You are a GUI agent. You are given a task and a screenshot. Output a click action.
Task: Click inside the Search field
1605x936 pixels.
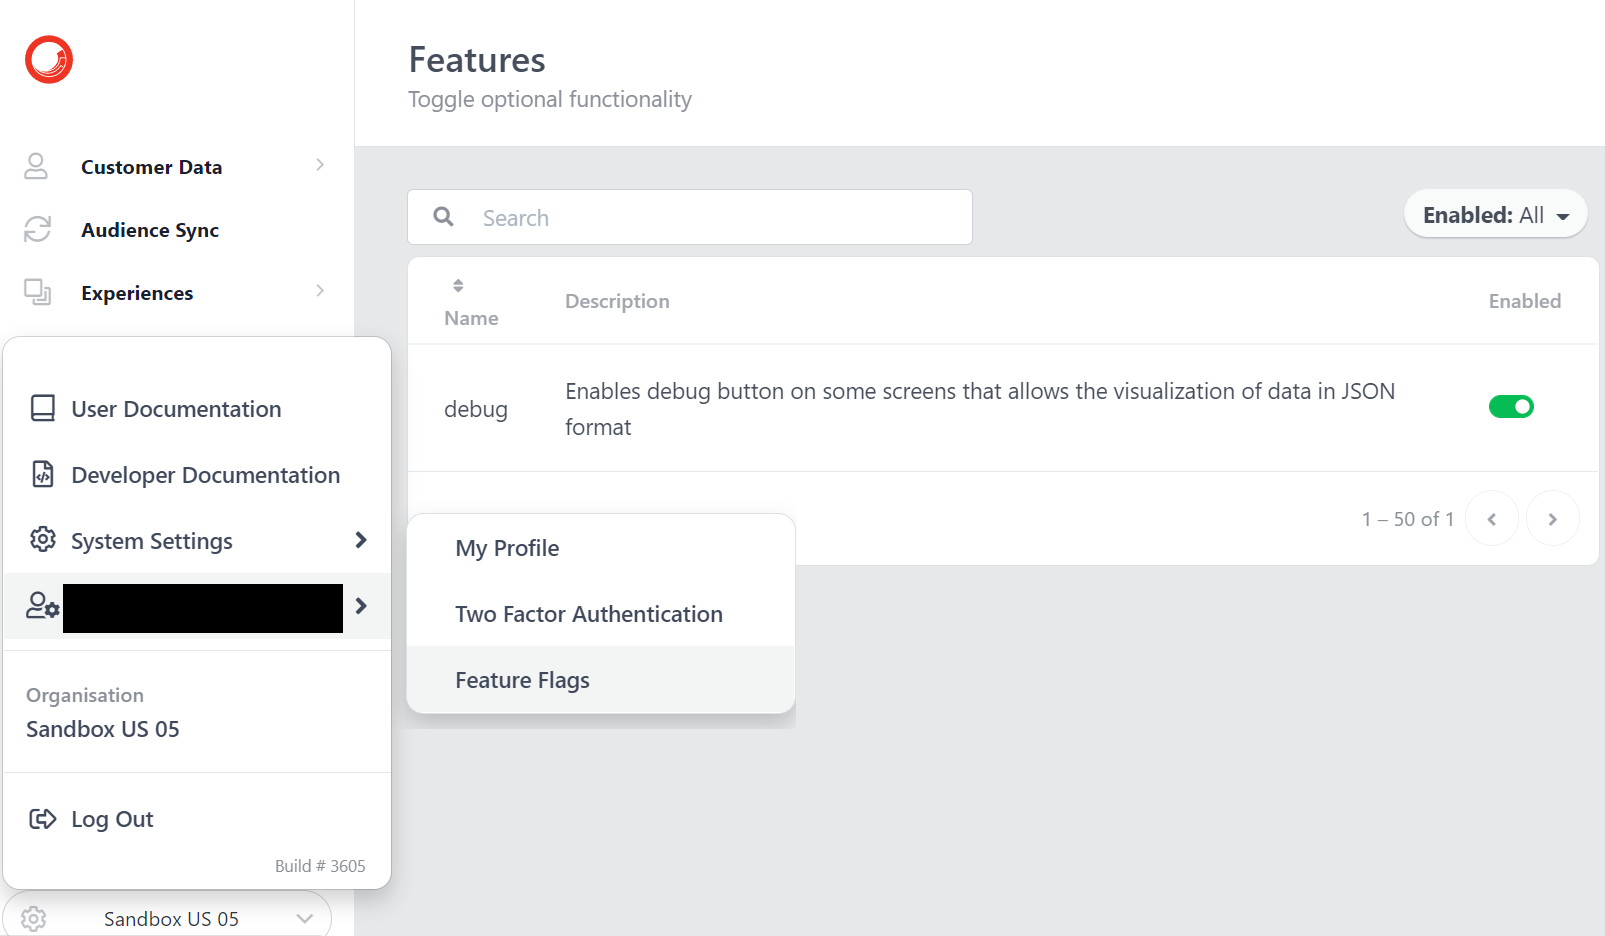point(700,217)
